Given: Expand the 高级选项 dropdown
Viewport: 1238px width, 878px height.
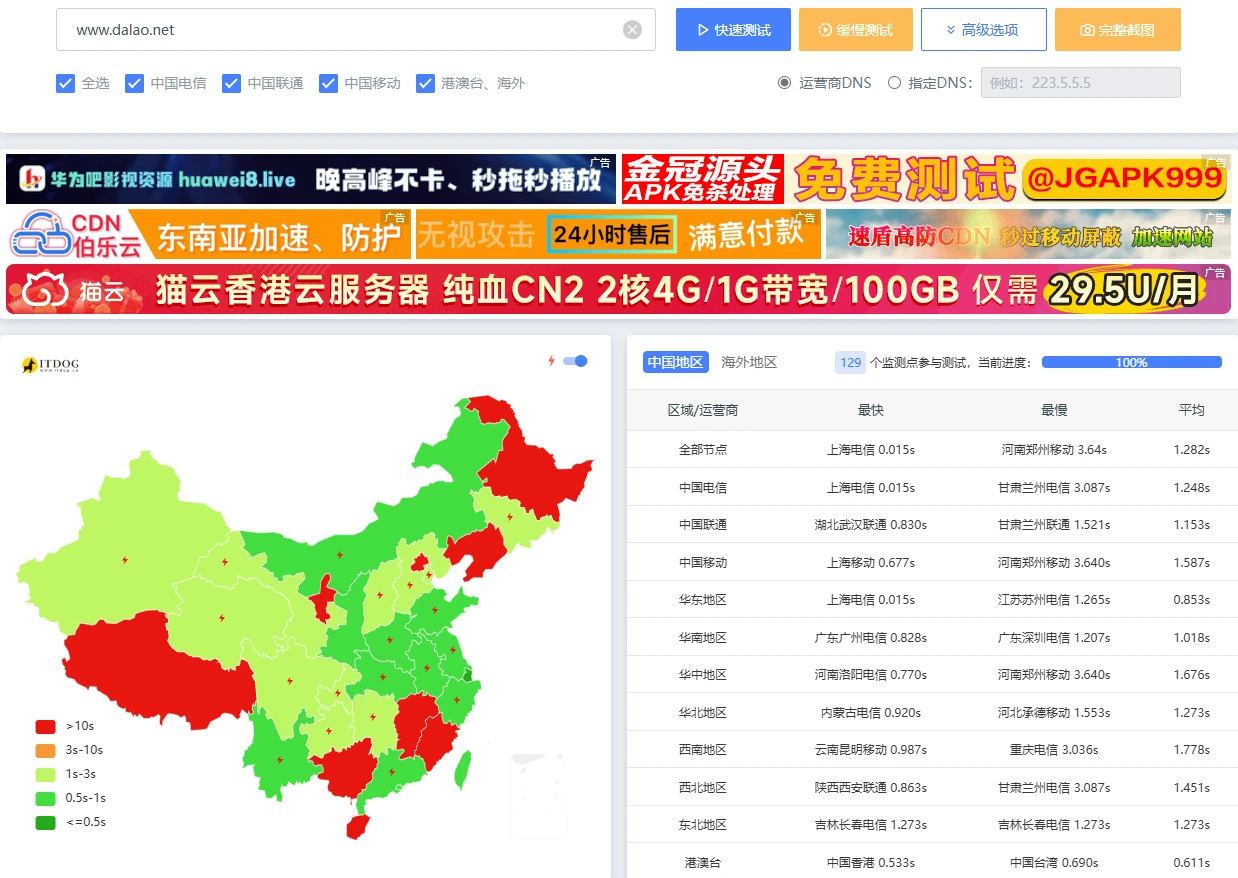Looking at the screenshot, I should [983, 30].
